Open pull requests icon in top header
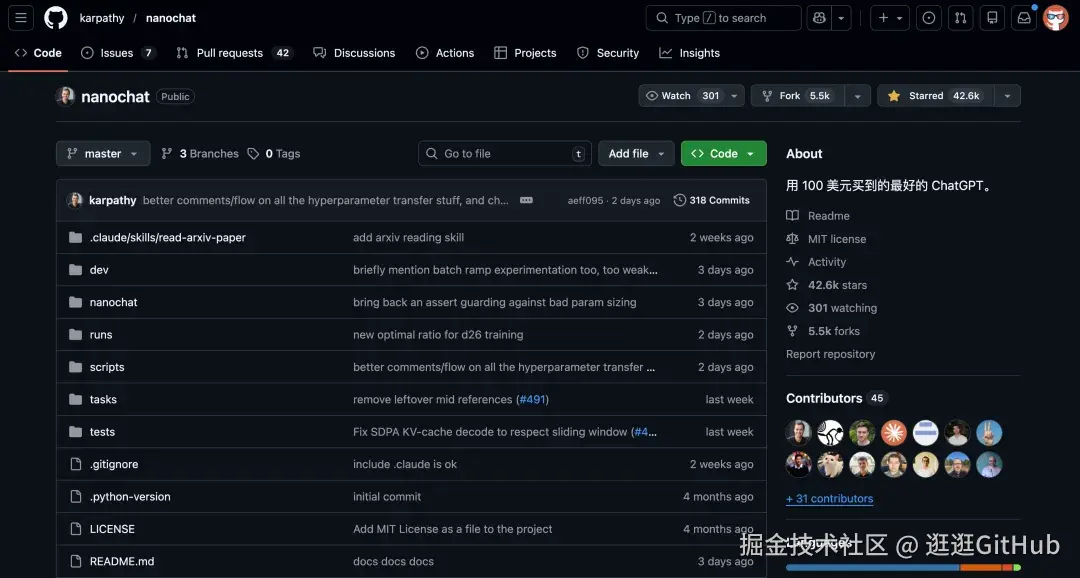1080x578 pixels. point(960,18)
